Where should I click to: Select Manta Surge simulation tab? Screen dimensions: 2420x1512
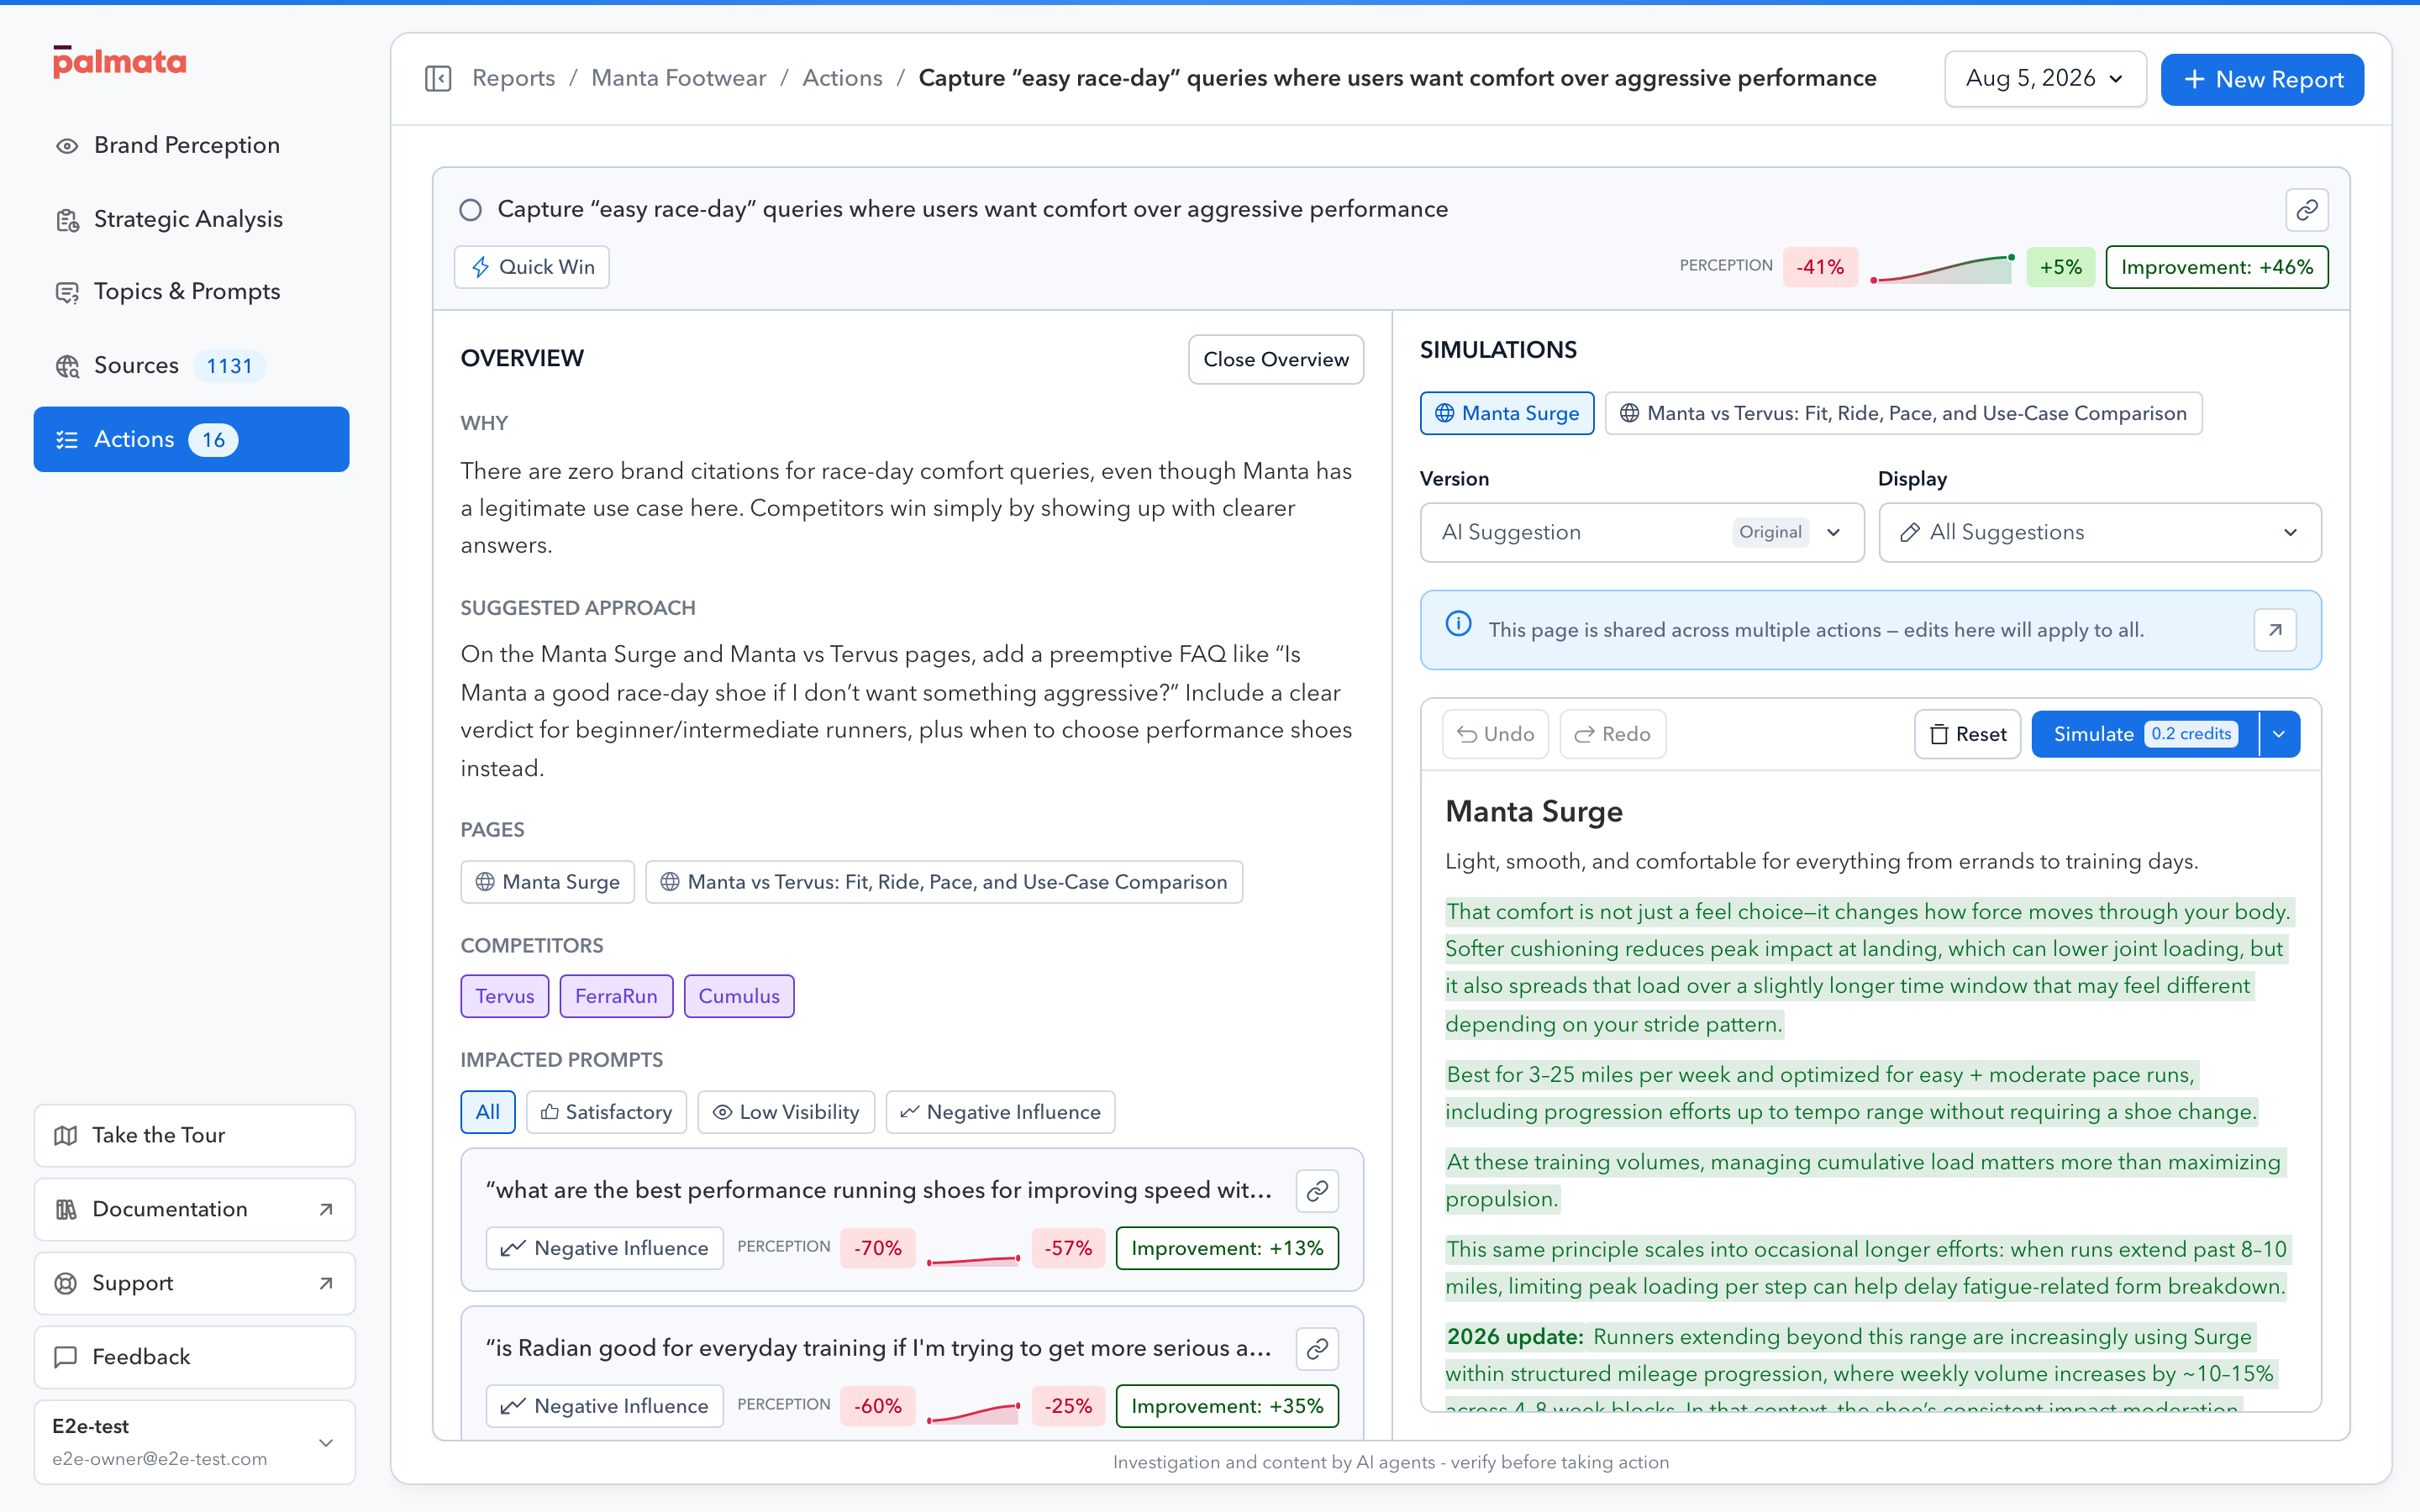point(1506,413)
